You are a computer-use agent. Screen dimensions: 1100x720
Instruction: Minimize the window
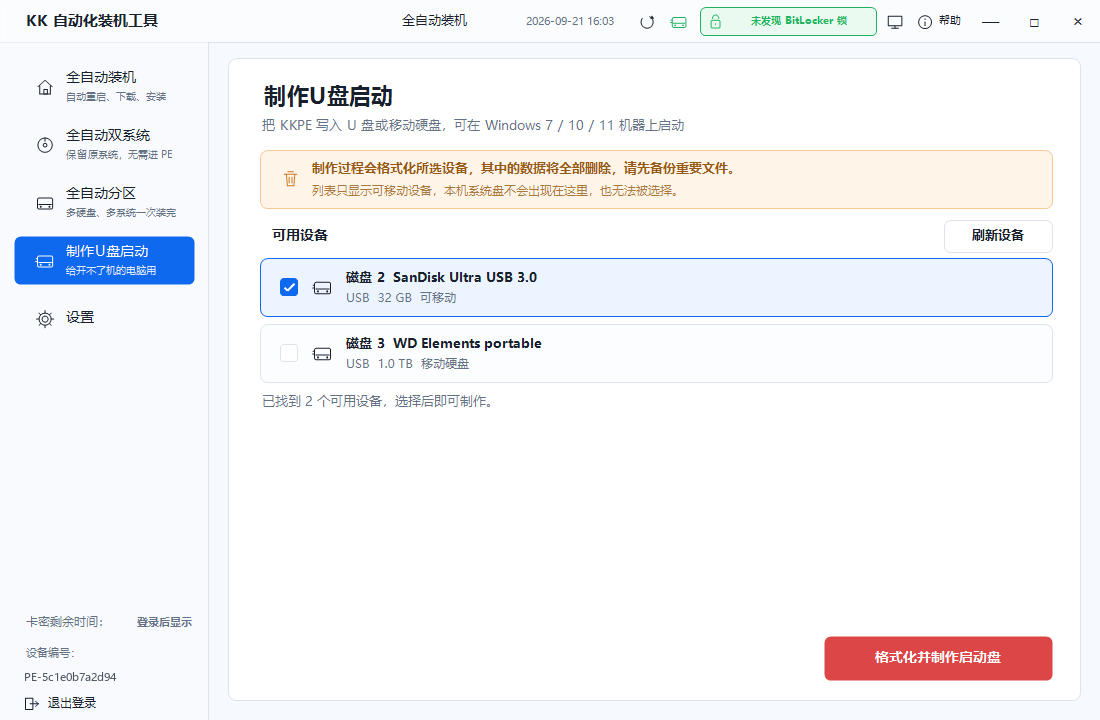(x=991, y=22)
